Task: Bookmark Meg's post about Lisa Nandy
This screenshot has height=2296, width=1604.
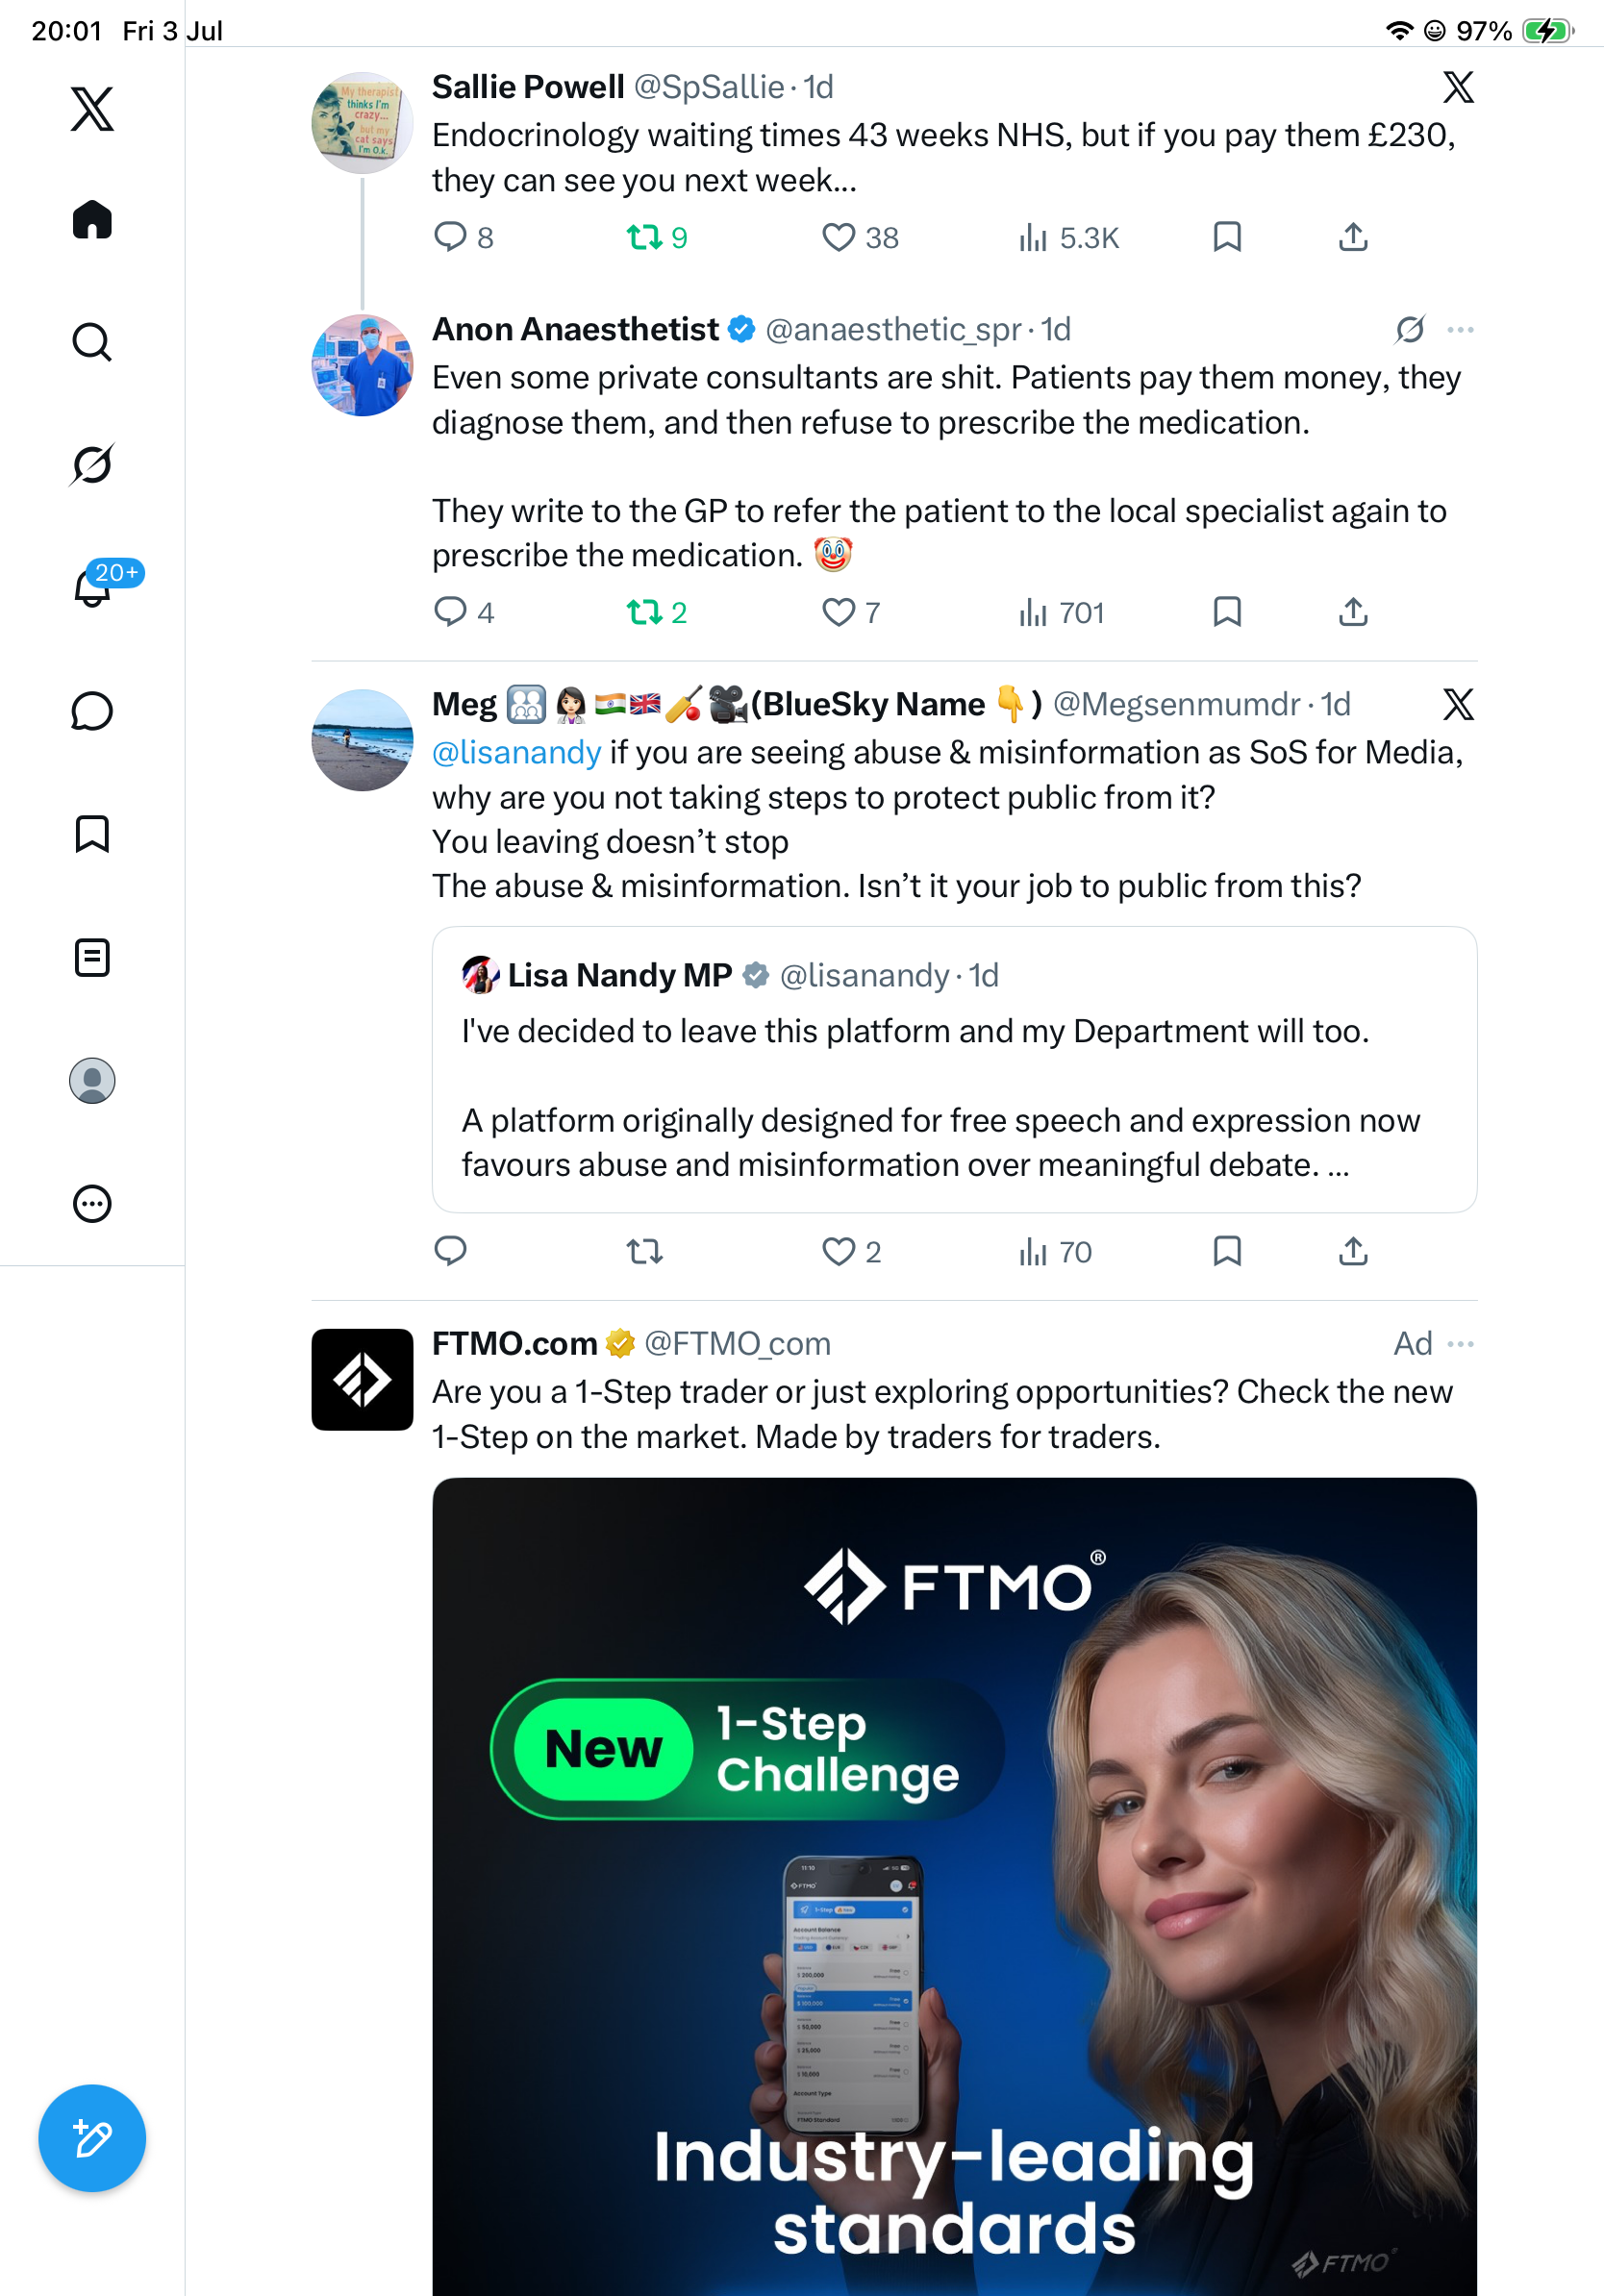Action: [1227, 1251]
